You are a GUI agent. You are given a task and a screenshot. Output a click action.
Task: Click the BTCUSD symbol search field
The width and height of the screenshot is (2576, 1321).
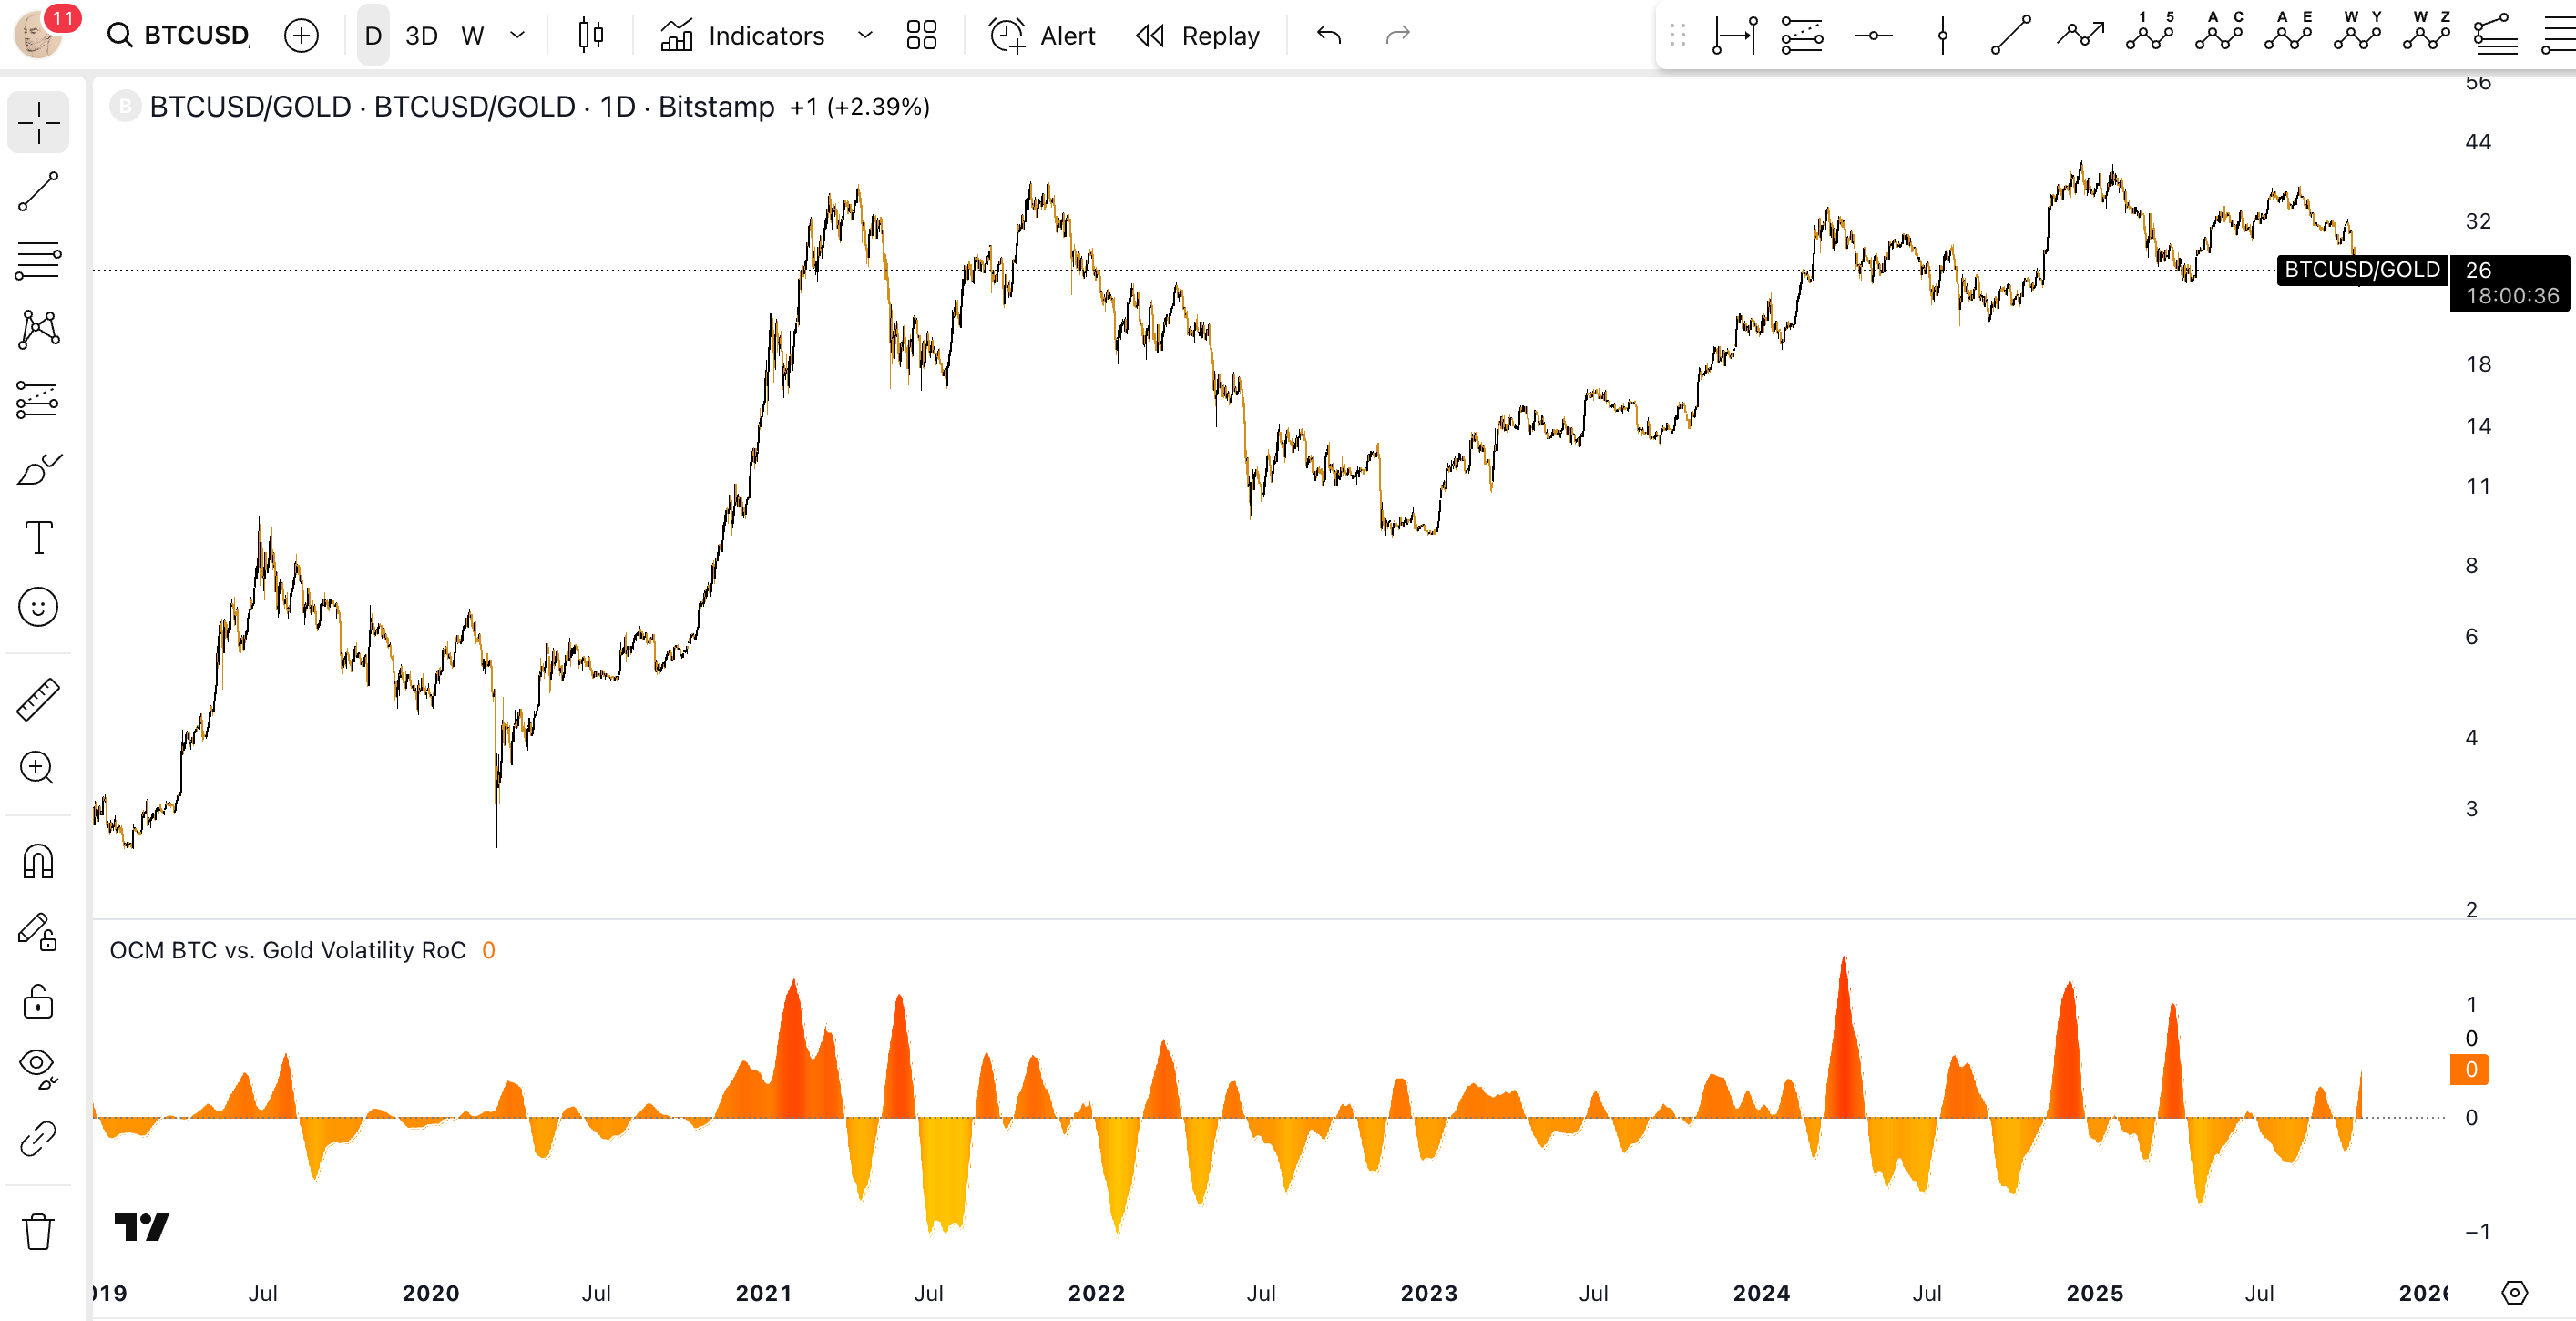[180, 36]
